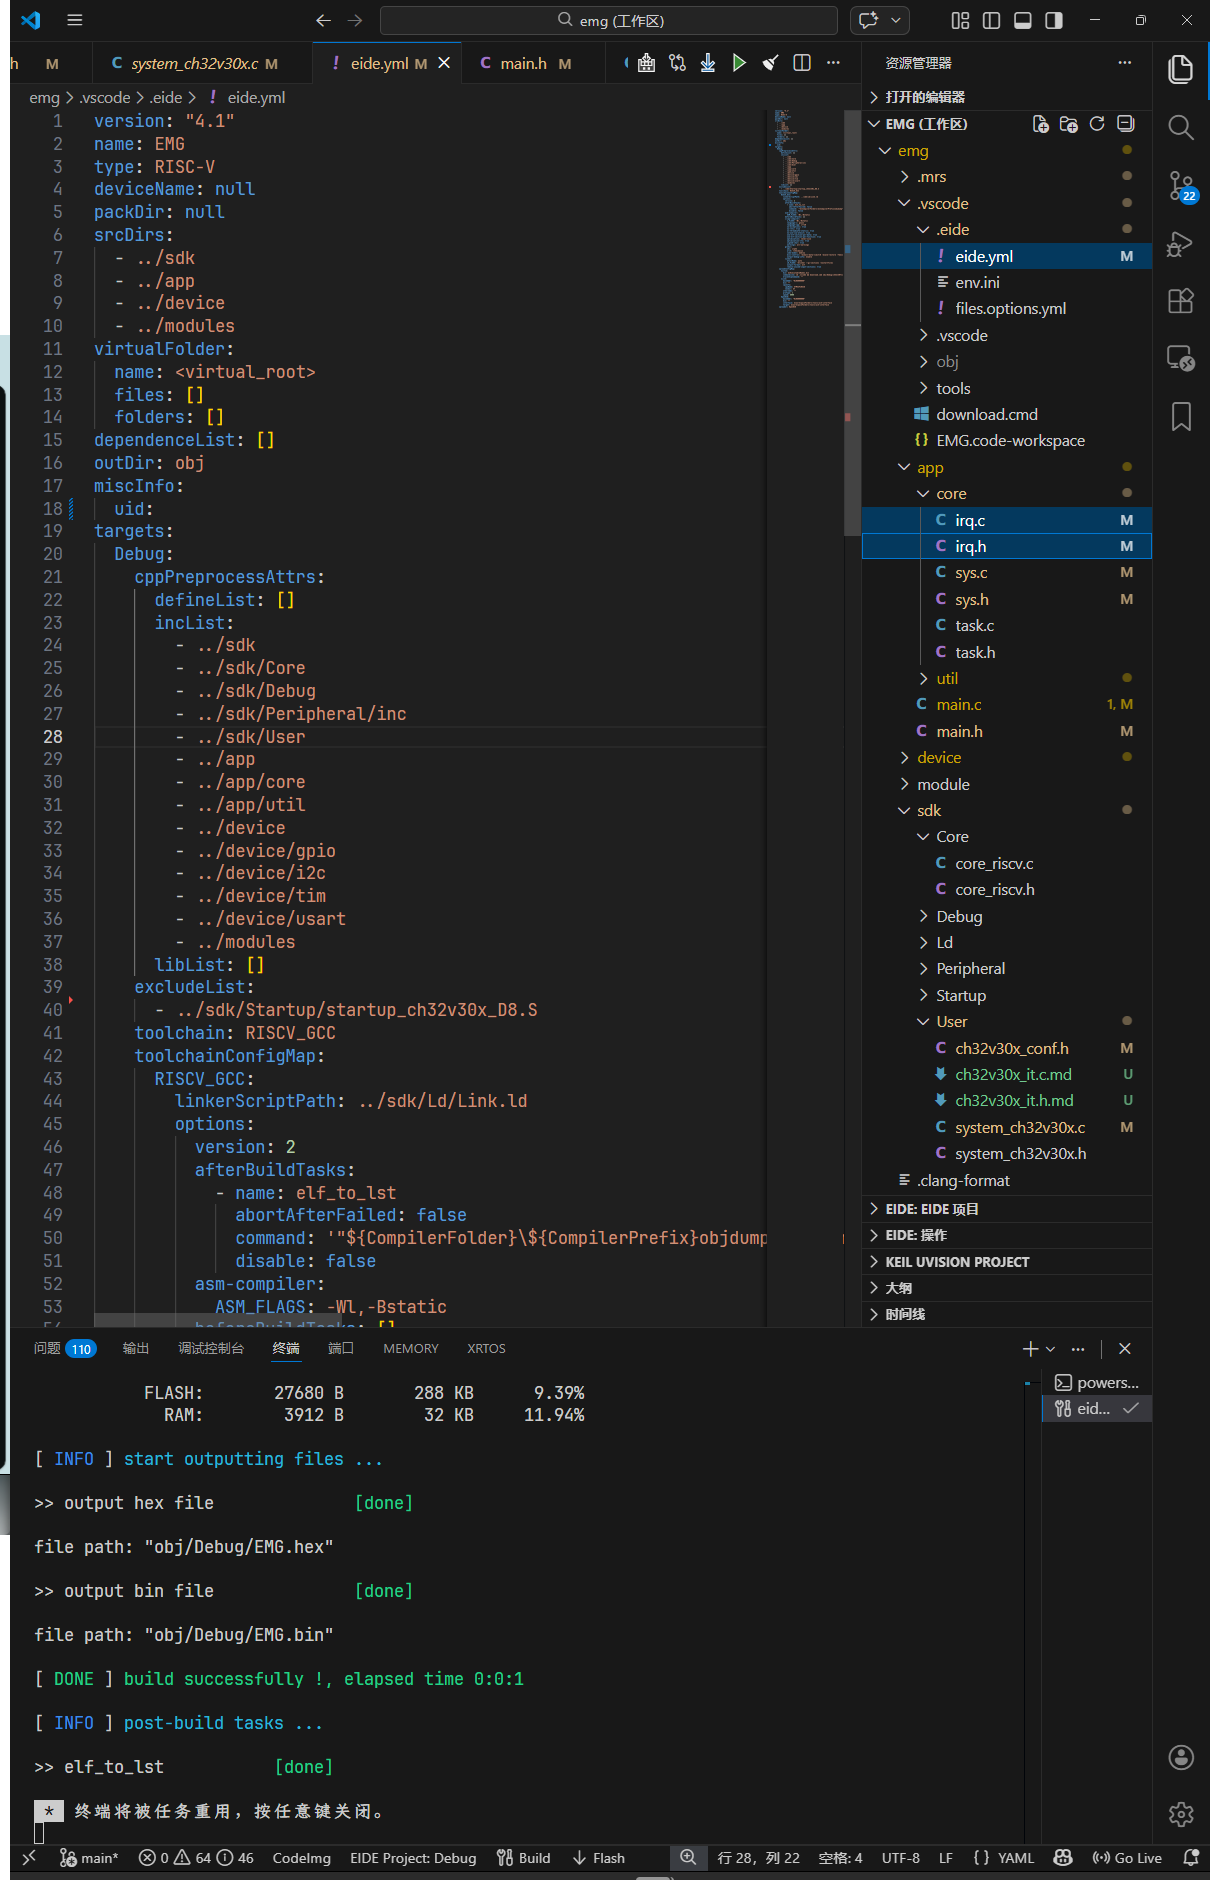Open Source Control view with badge 22

(1180, 185)
